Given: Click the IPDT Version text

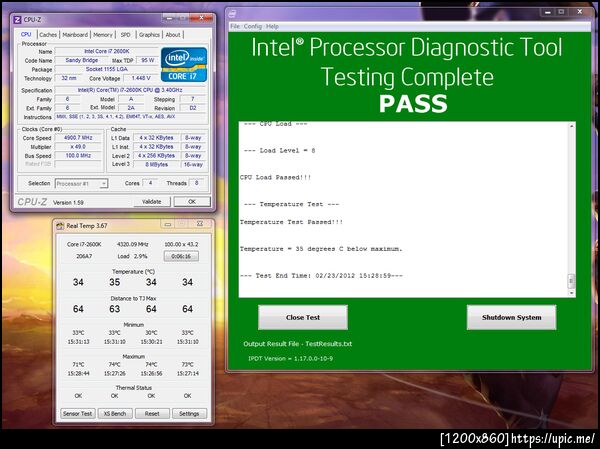Looking at the screenshot, I should 290,359.
